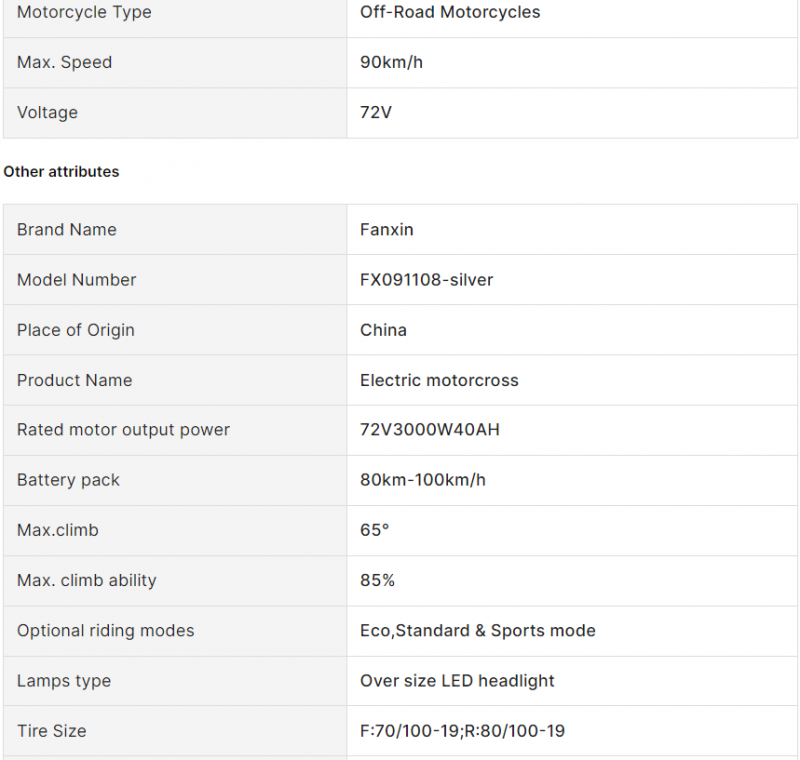Click the Electric motorcross product name

(439, 381)
